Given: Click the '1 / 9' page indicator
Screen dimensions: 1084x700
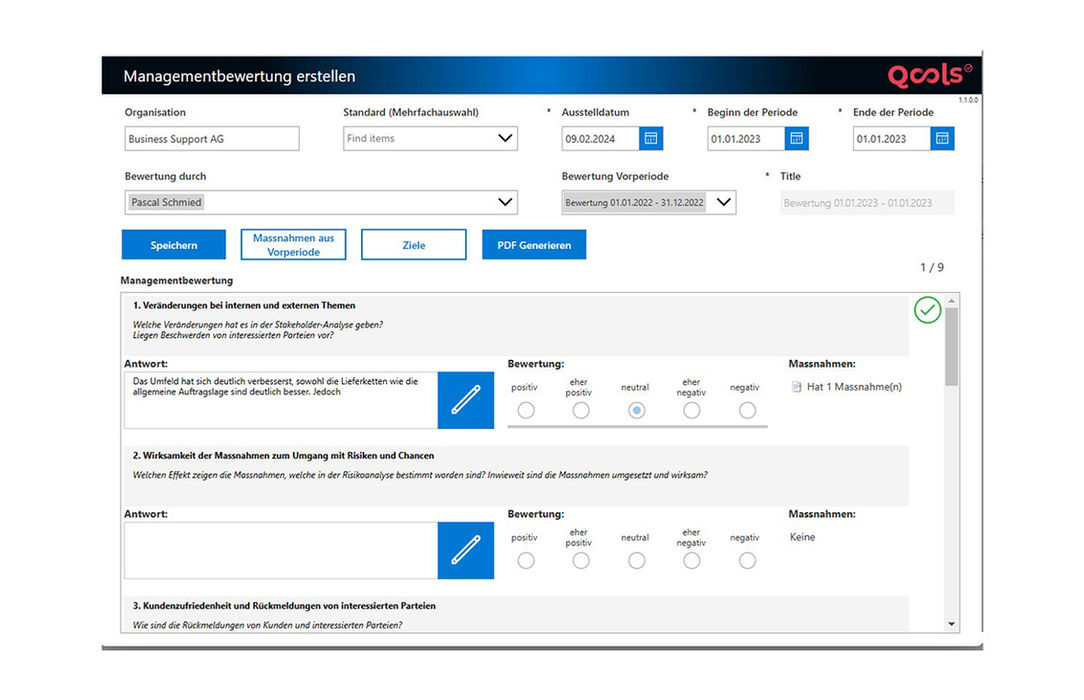Looking at the screenshot, I should 931,267.
